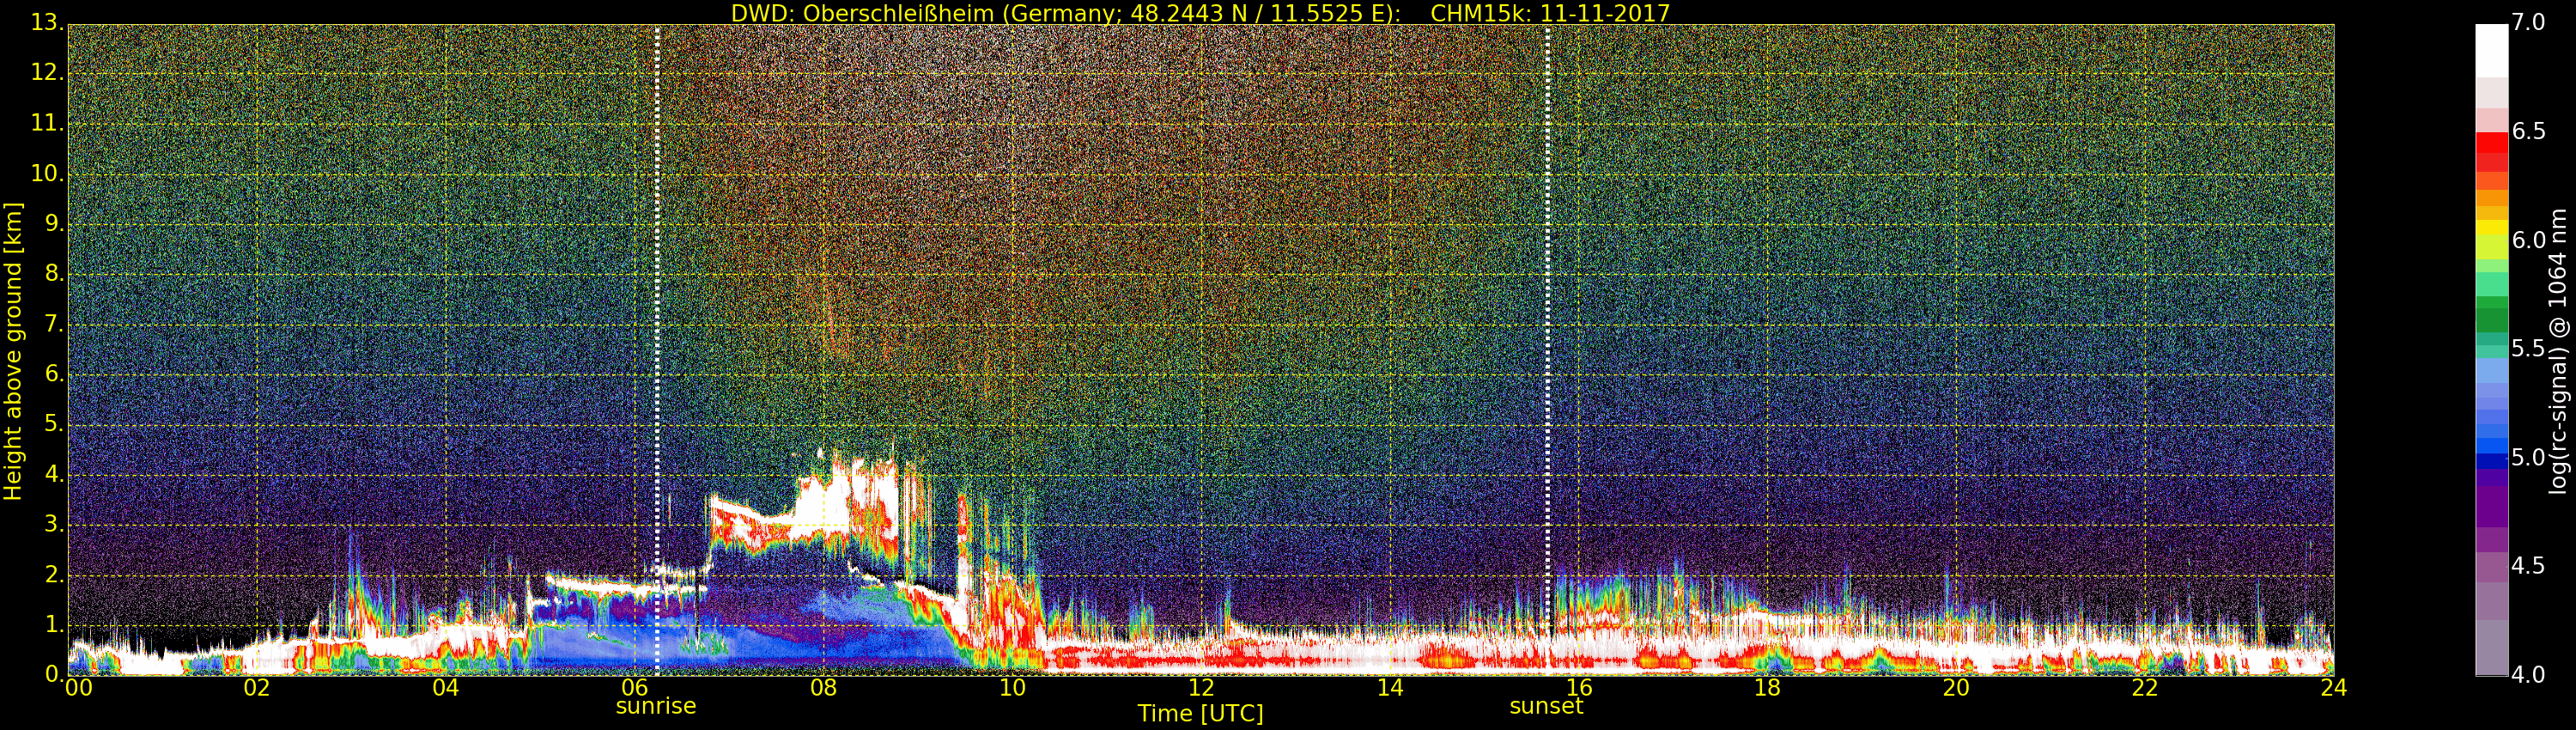The height and width of the screenshot is (730, 2576).
Task: Click the 13 tick on the height axis
Action: (46, 22)
